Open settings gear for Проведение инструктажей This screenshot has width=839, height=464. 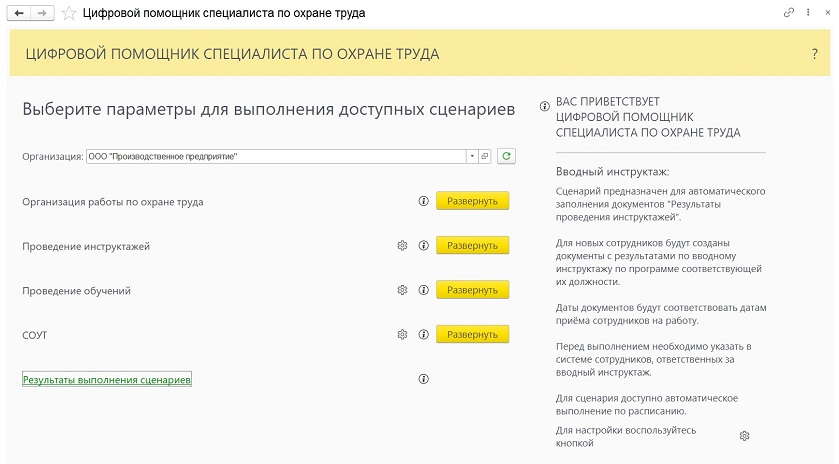402,246
